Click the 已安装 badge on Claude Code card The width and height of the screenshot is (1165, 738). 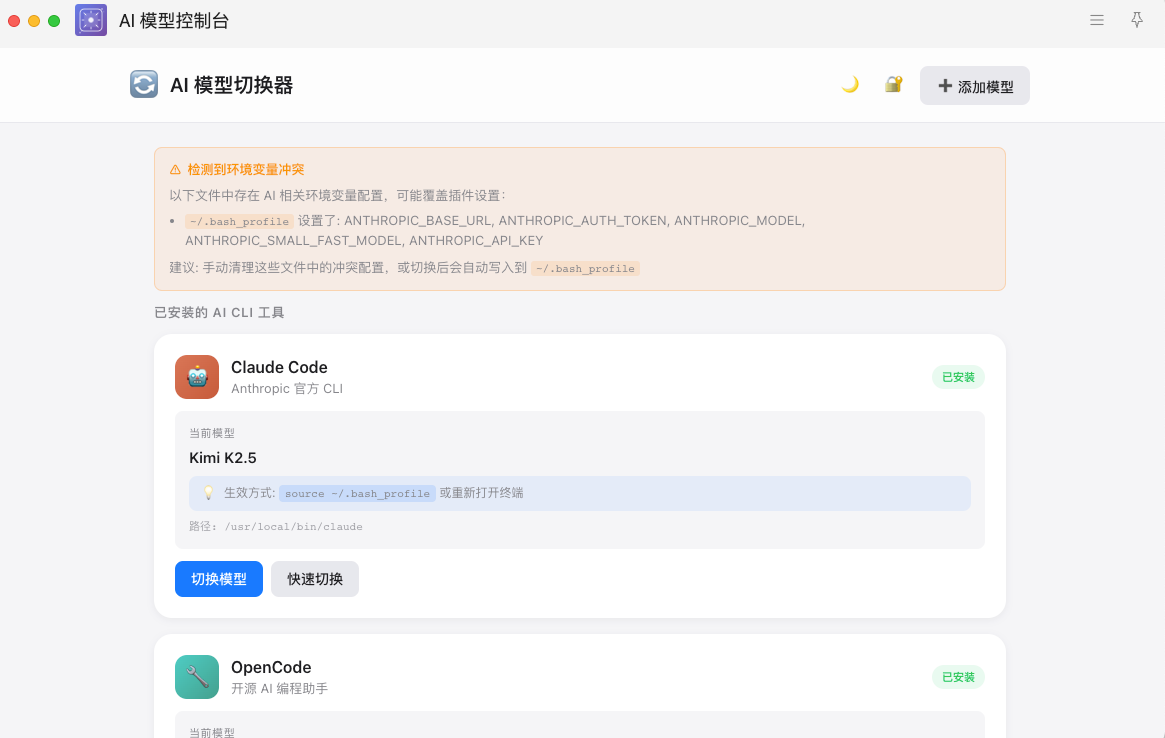coord(957,377)
